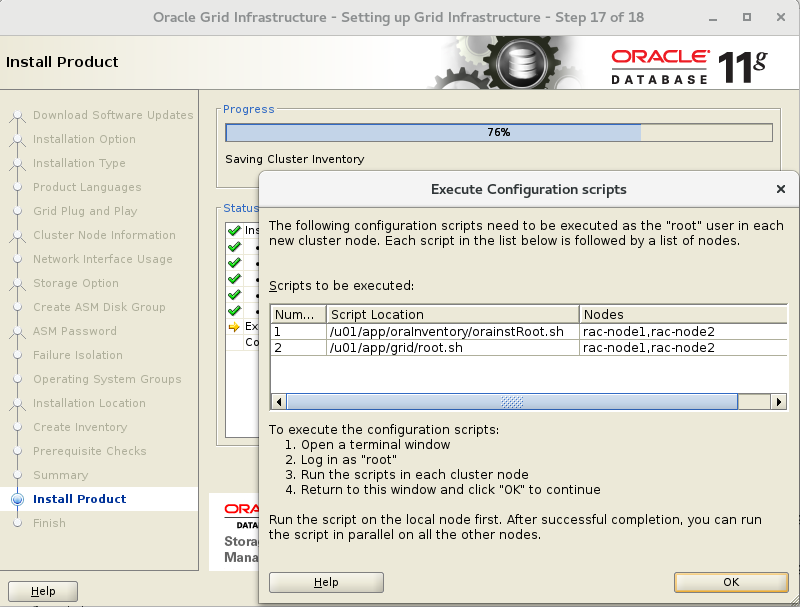The width and height of the screenshot is (800, 607).
Task: Close the Oracle Grid Infrastructure installer window
Action: point(781,17)
